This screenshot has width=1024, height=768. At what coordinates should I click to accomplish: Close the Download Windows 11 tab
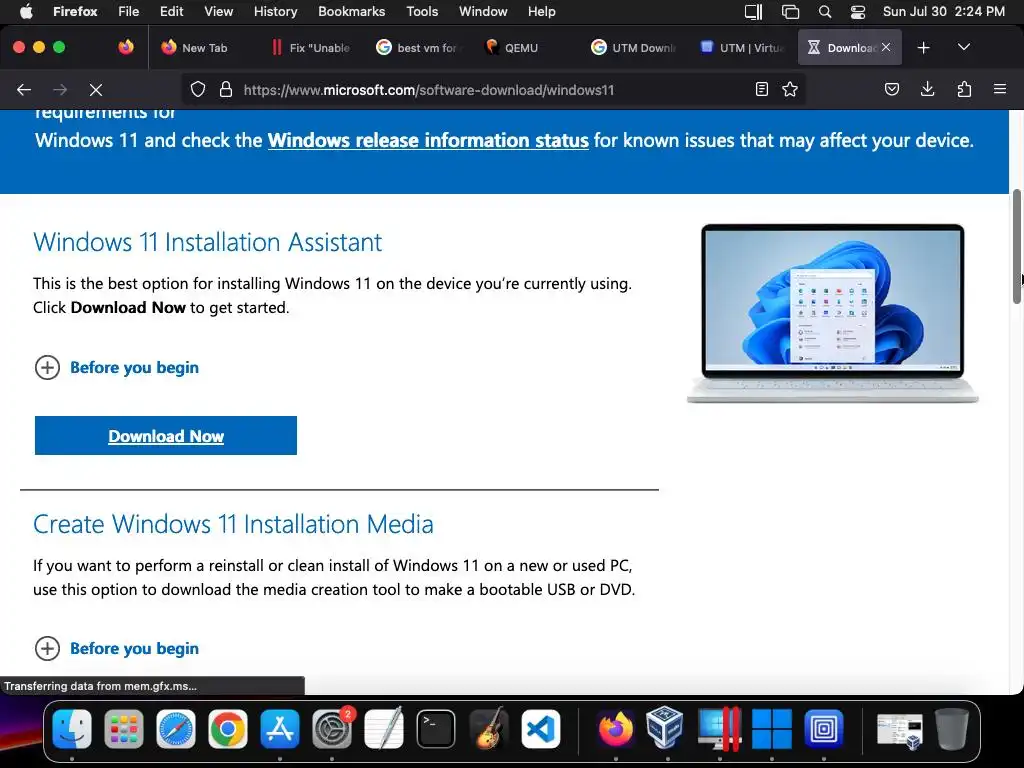pos(886,47)
